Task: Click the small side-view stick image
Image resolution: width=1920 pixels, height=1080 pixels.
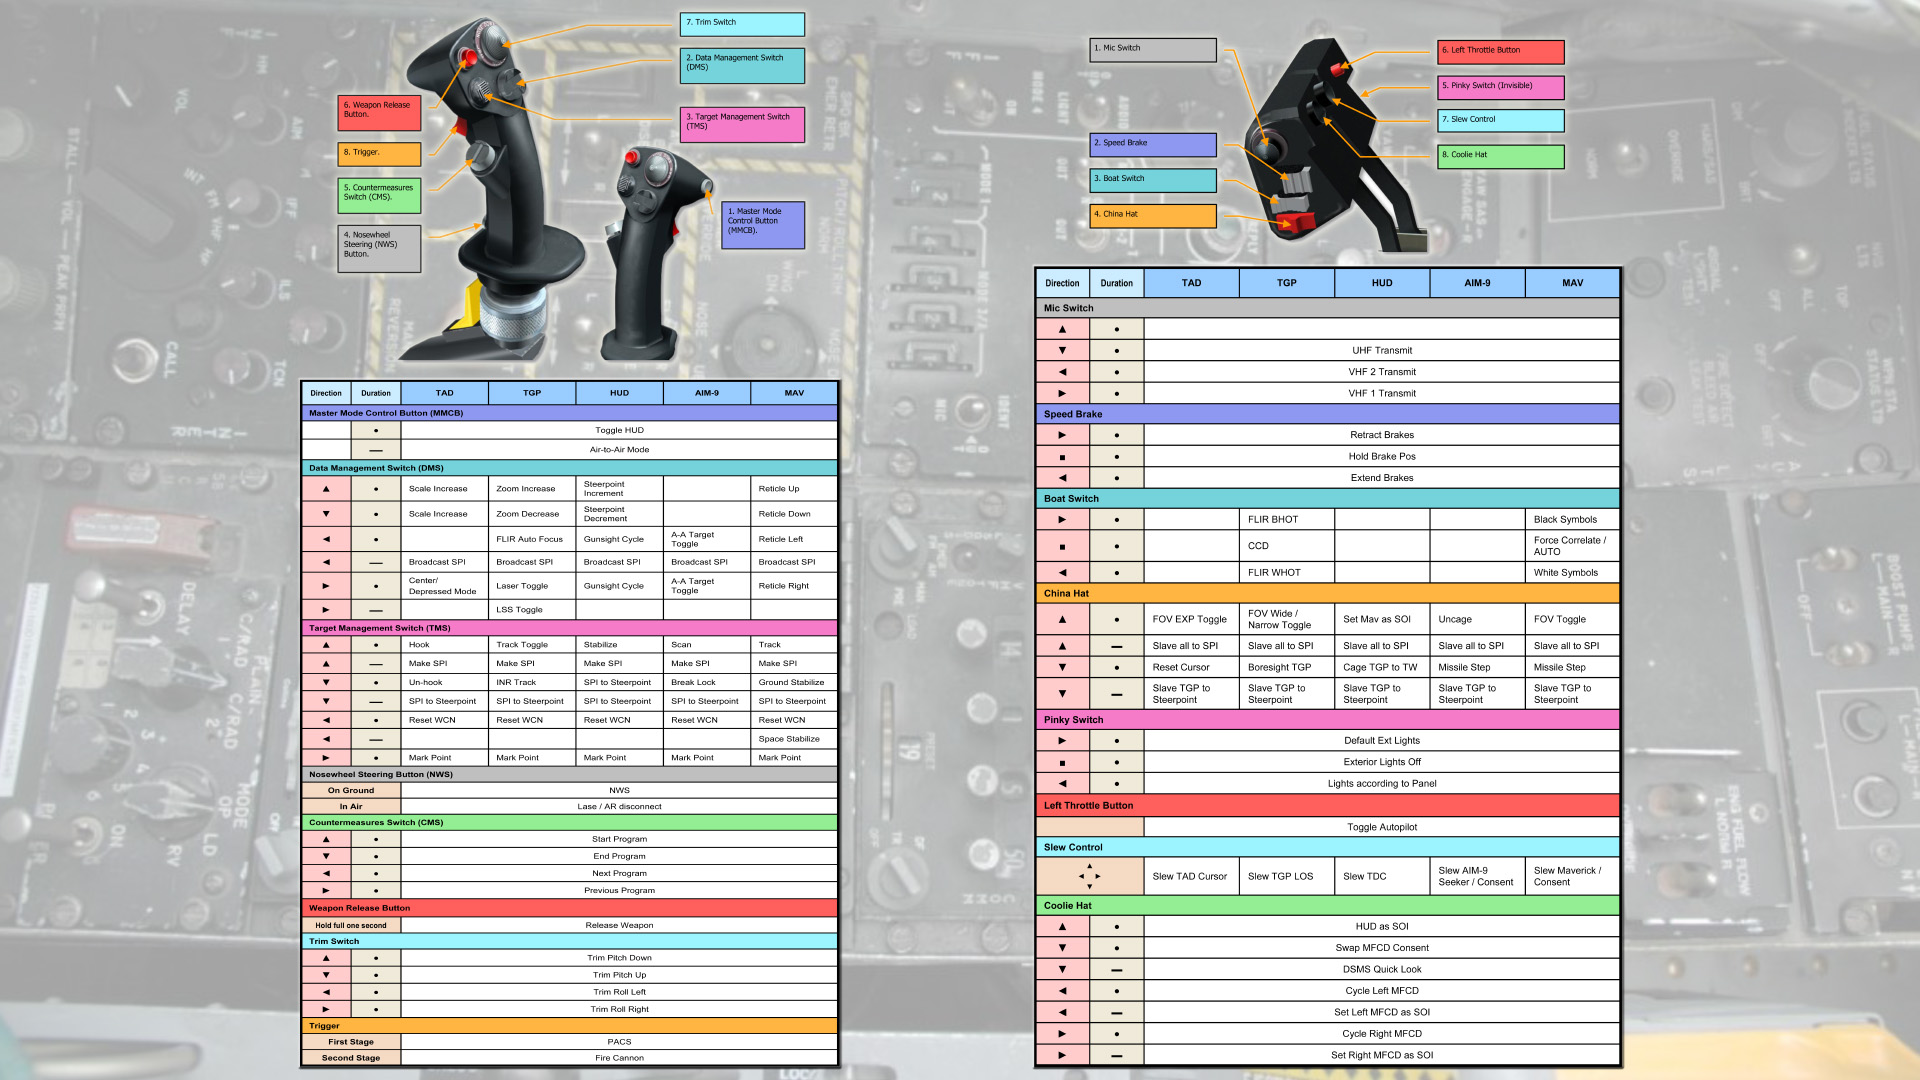Action: point(657,253)
